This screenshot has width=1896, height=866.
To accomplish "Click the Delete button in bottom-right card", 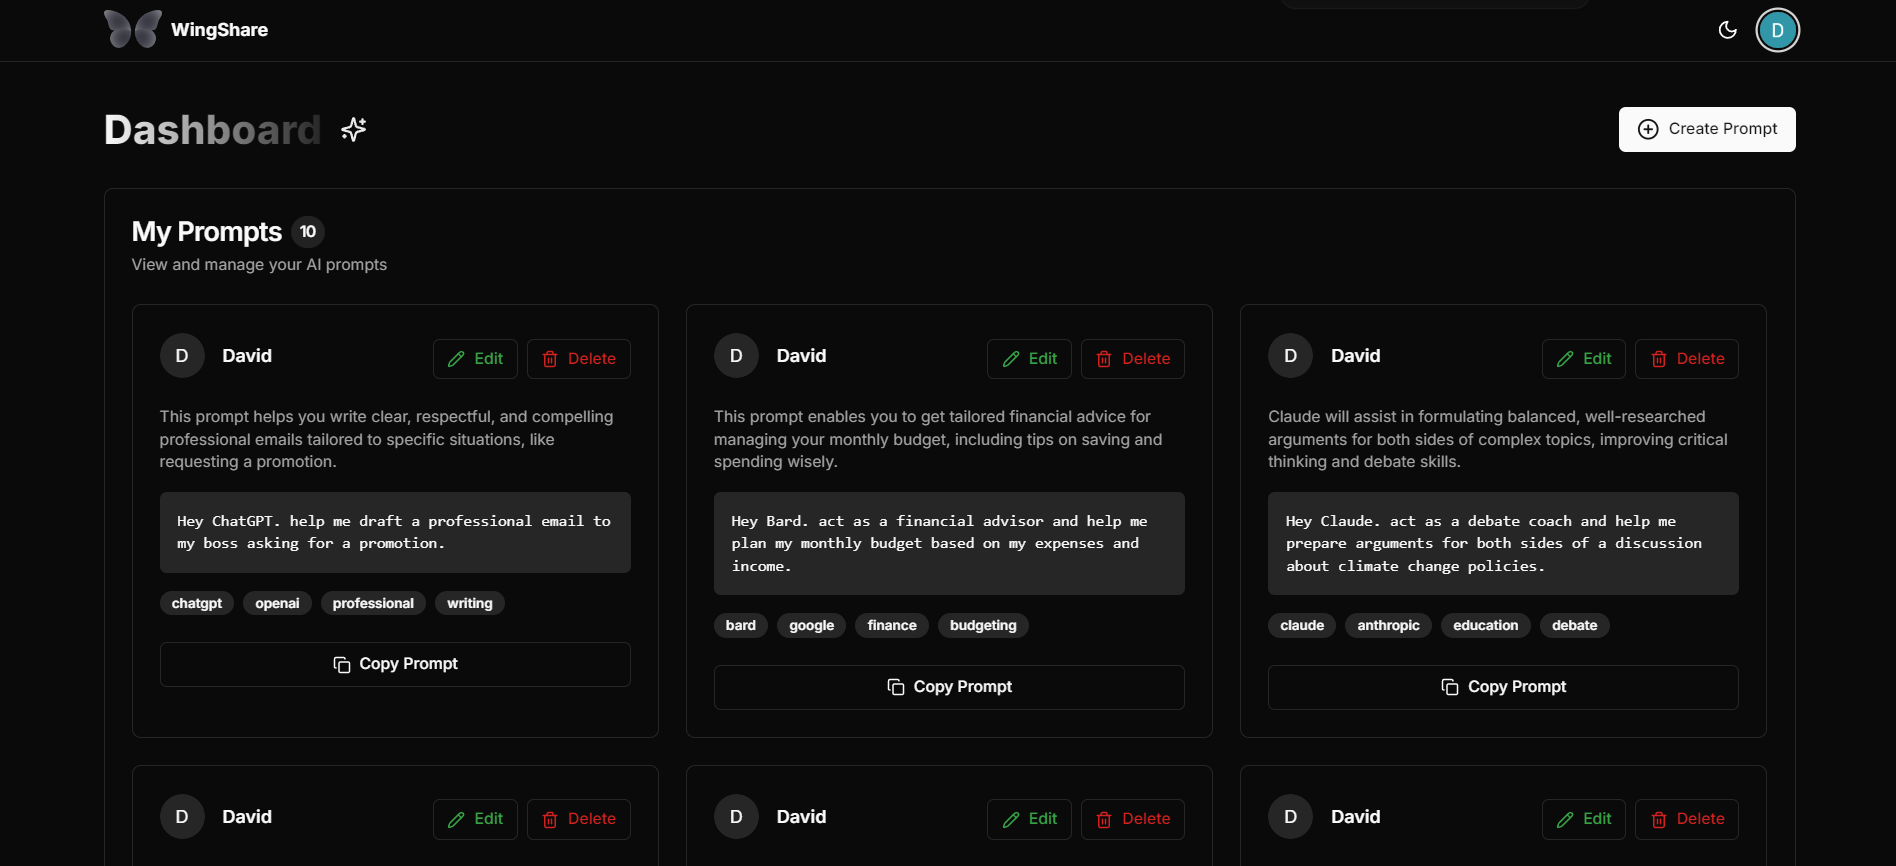I will tap(1687, 819).
